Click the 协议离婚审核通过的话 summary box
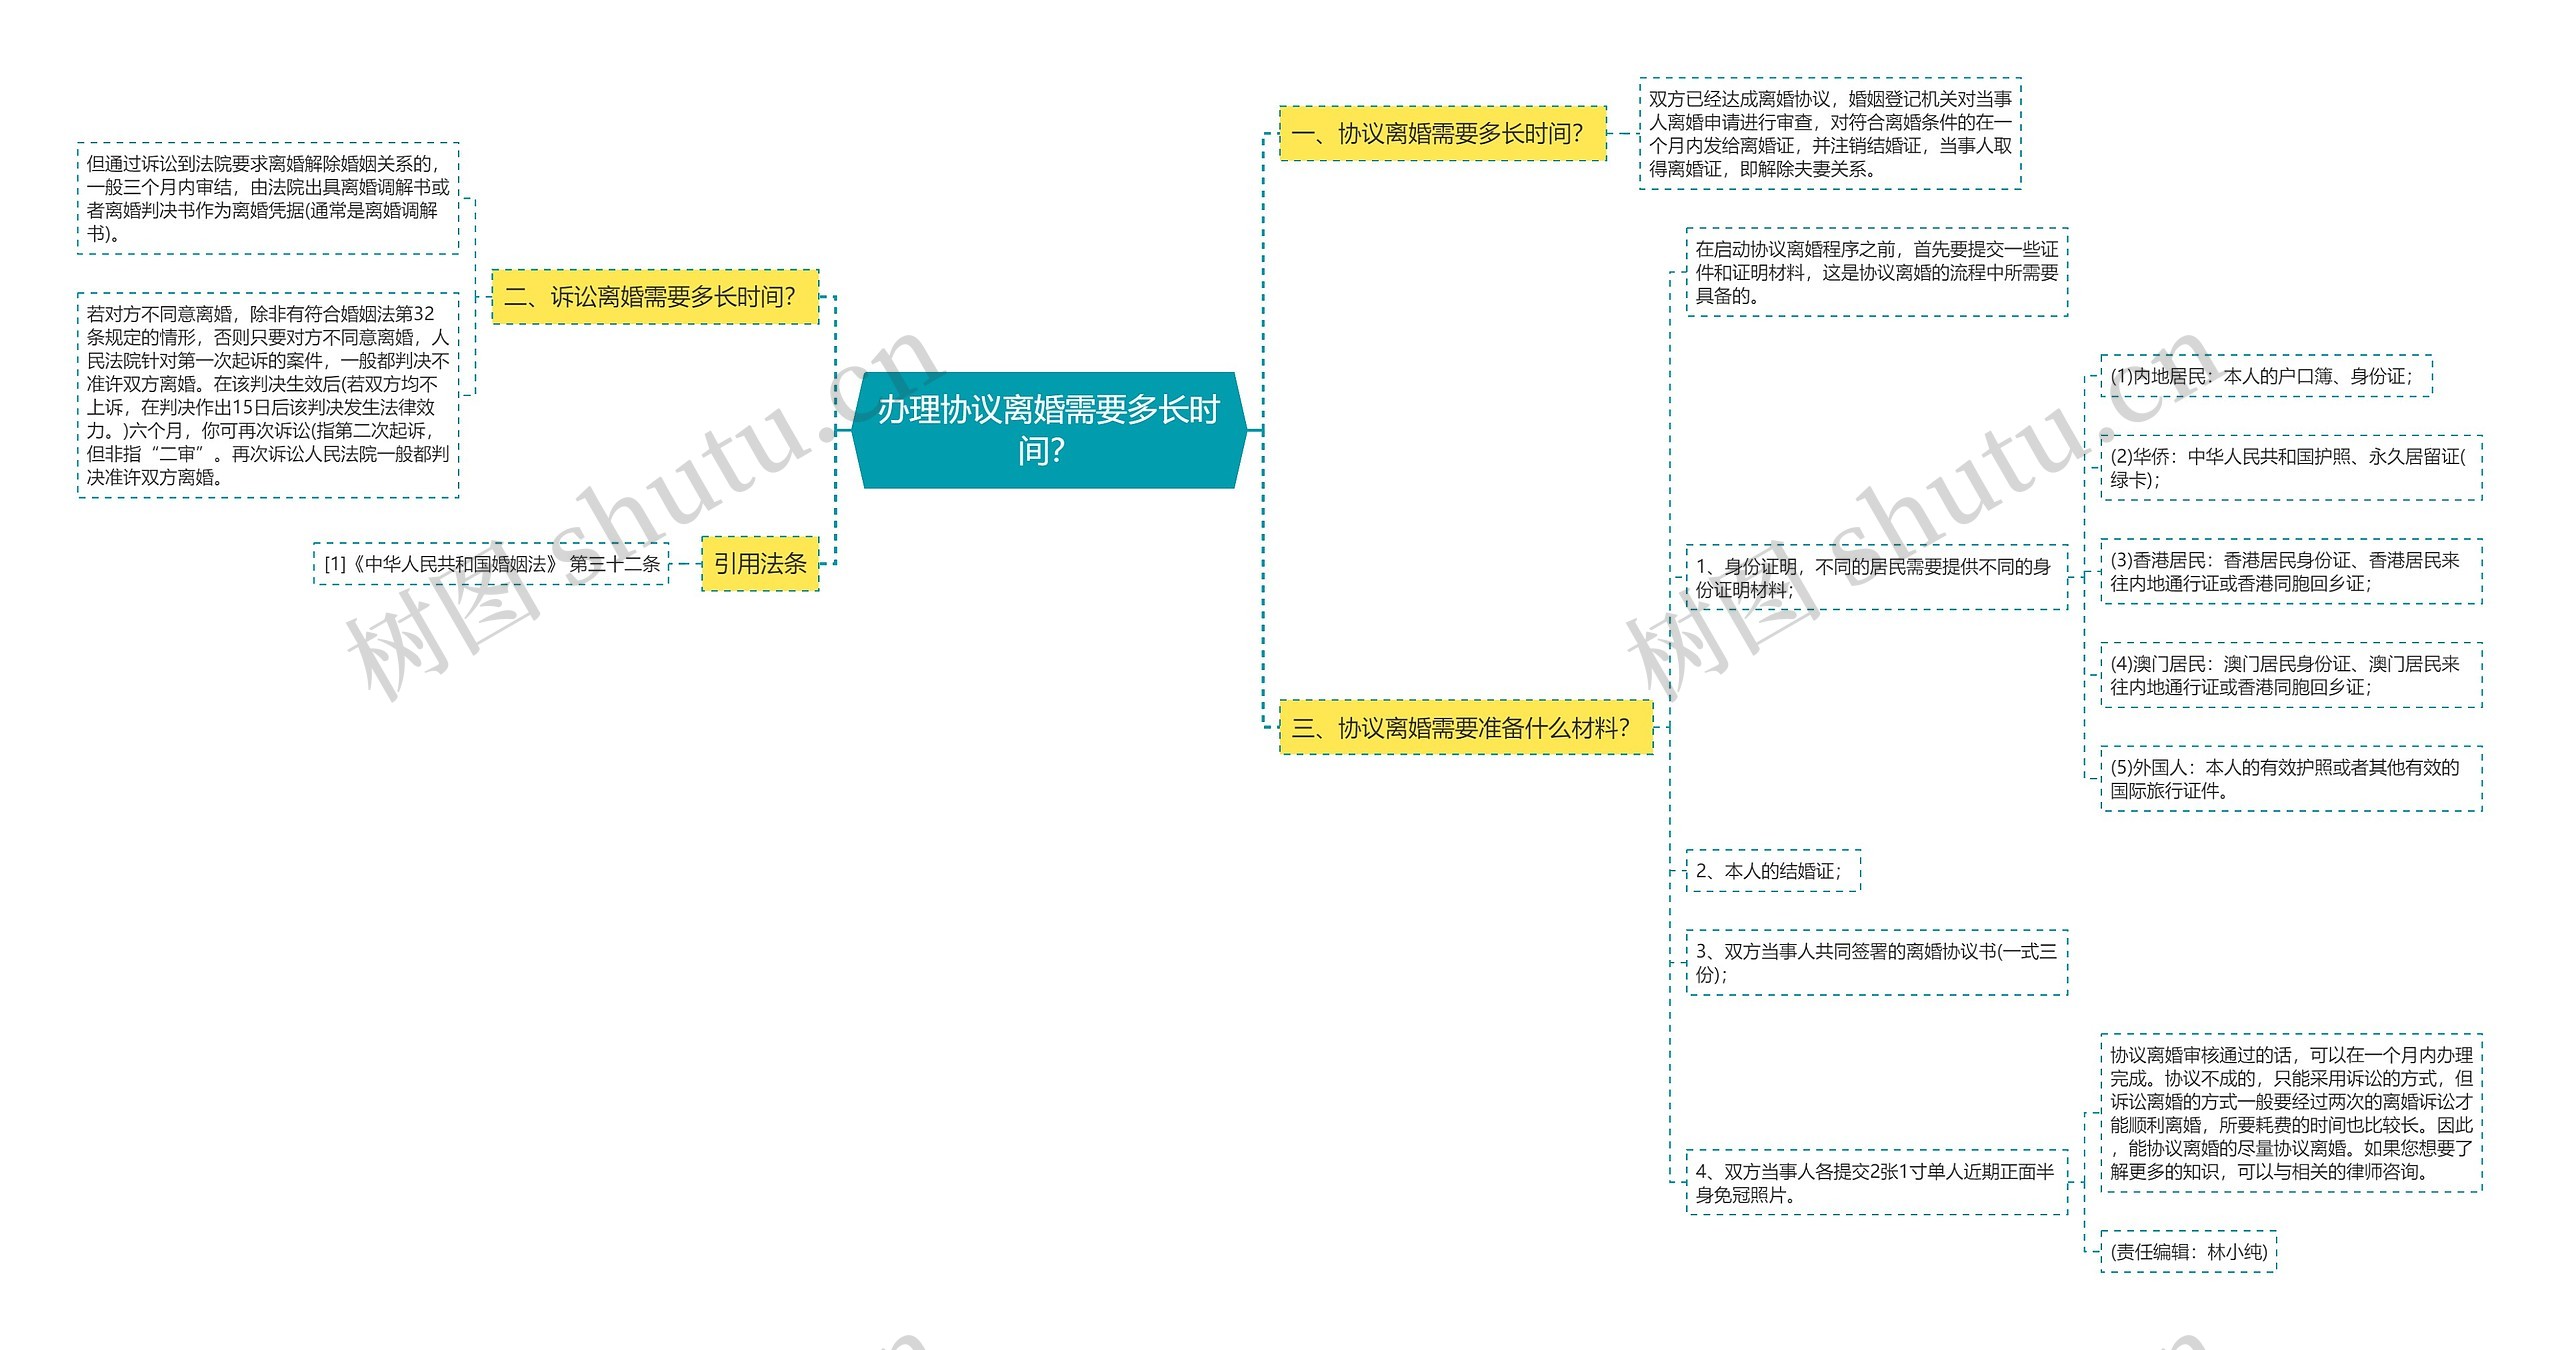Screen dimensions: 2560x1350 (2290, 1112)
